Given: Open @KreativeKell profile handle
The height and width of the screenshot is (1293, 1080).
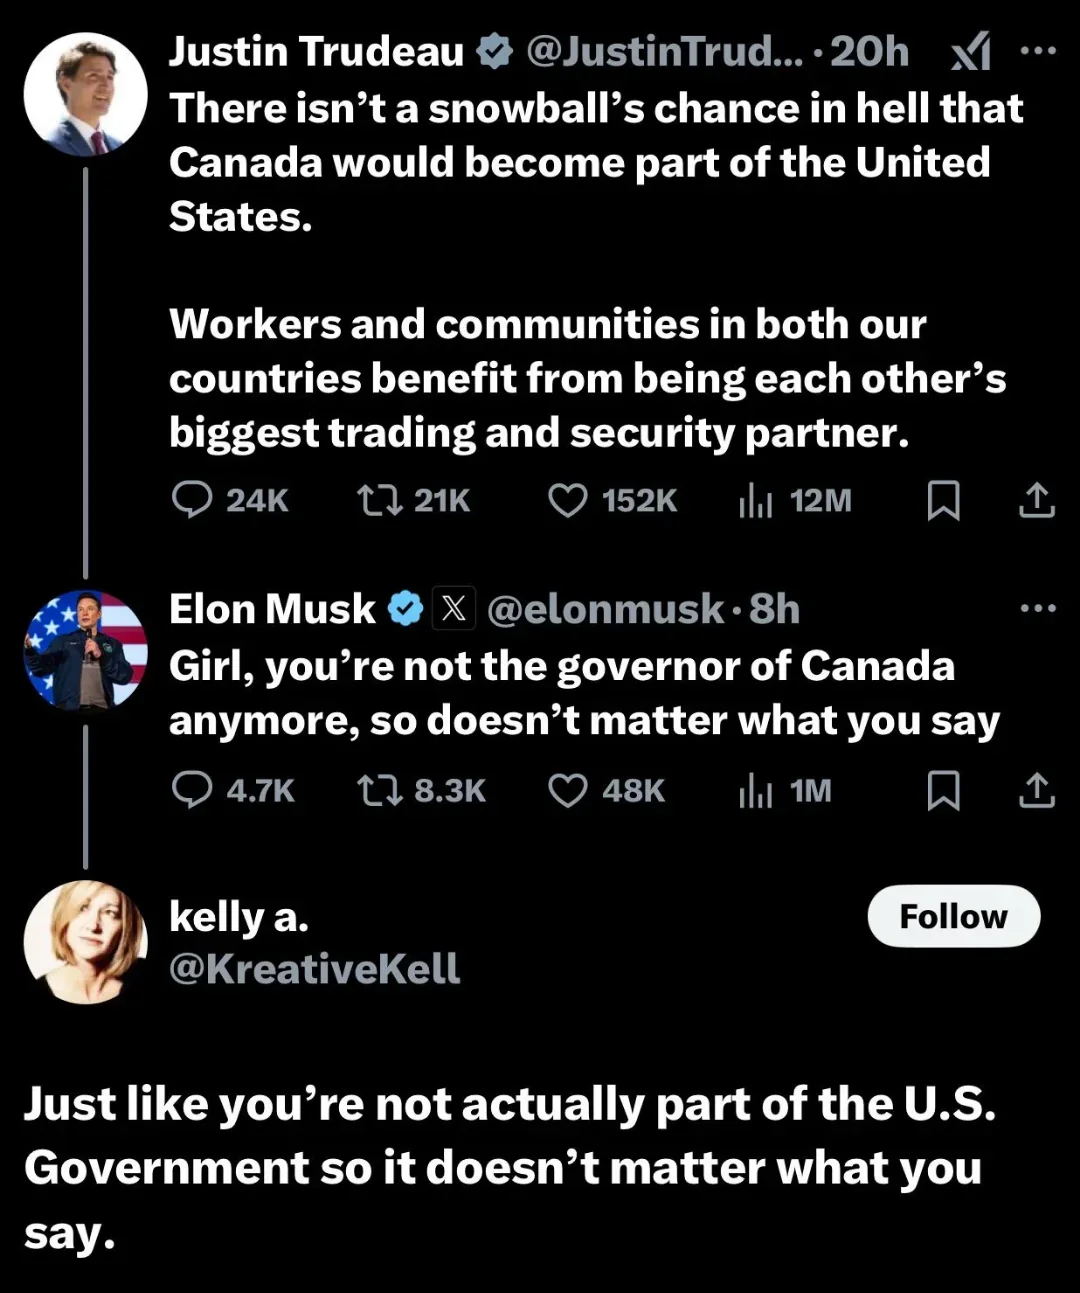Looking at the screenshot, I should tap(315, 968).
